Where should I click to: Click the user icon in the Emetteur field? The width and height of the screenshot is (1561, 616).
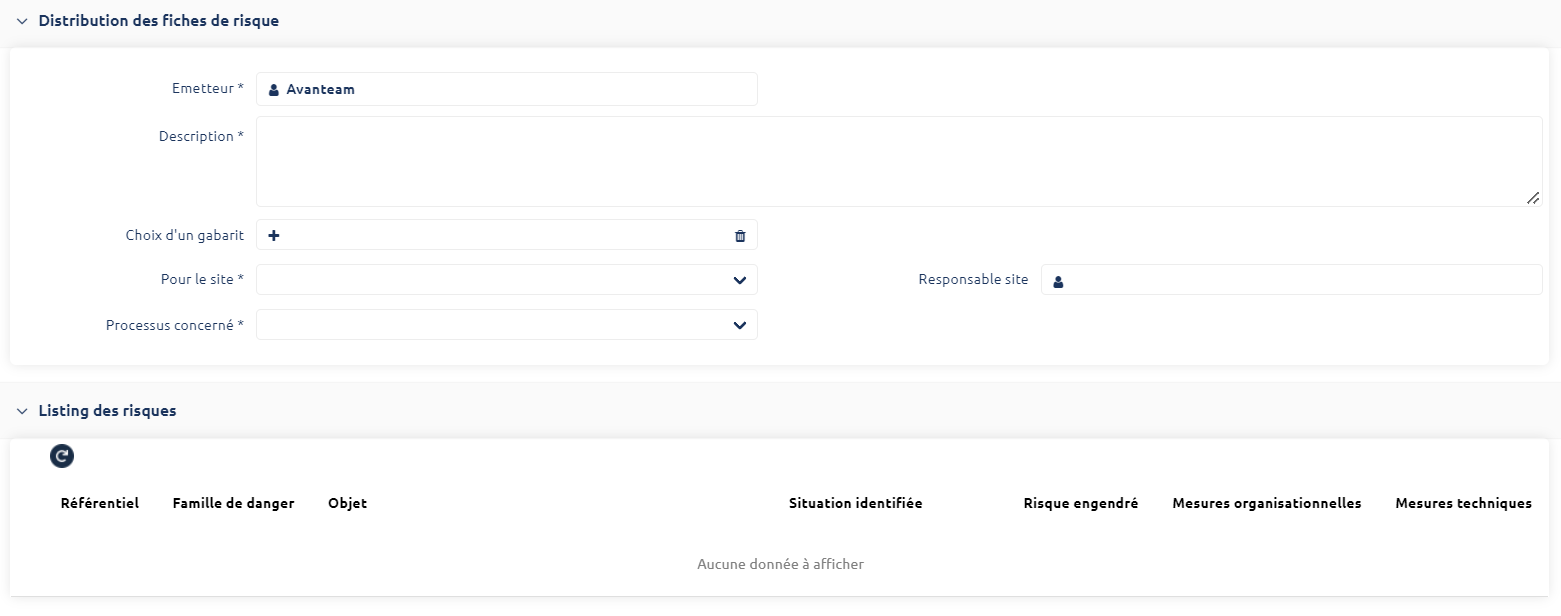pyautogui.click(x=273, y=89)
